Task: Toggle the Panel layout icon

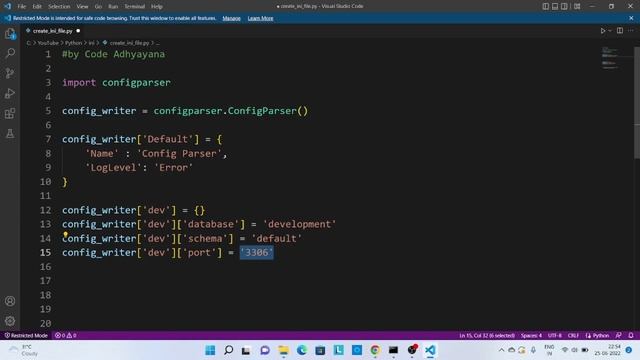Action: [x=555, y=6]
